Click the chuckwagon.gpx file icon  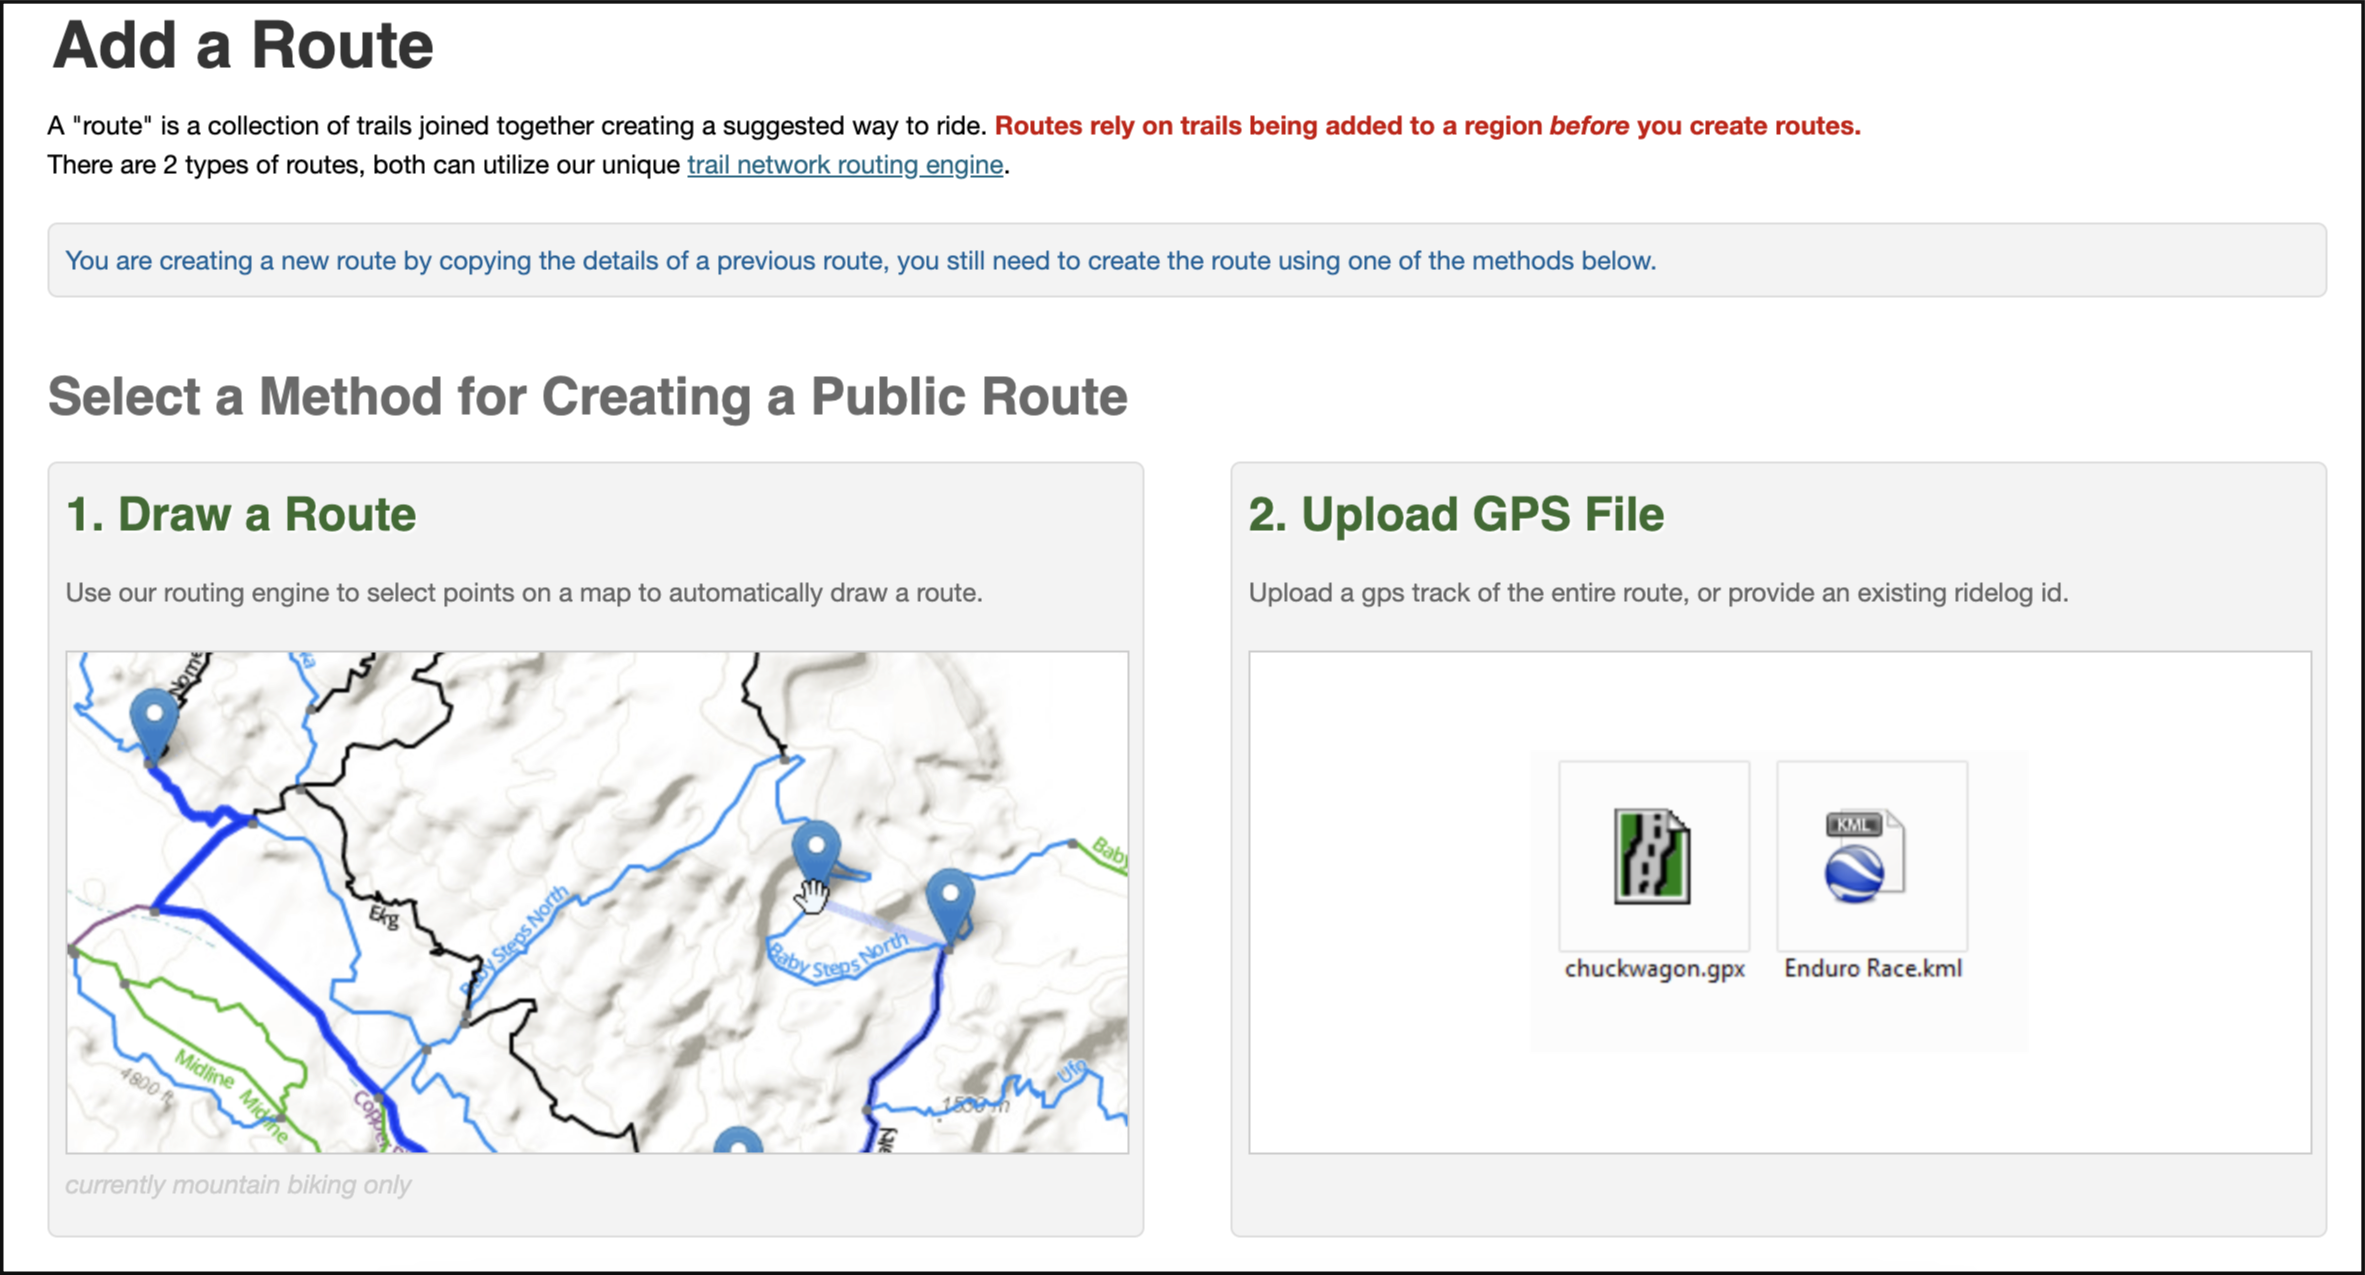[1652, 857]
